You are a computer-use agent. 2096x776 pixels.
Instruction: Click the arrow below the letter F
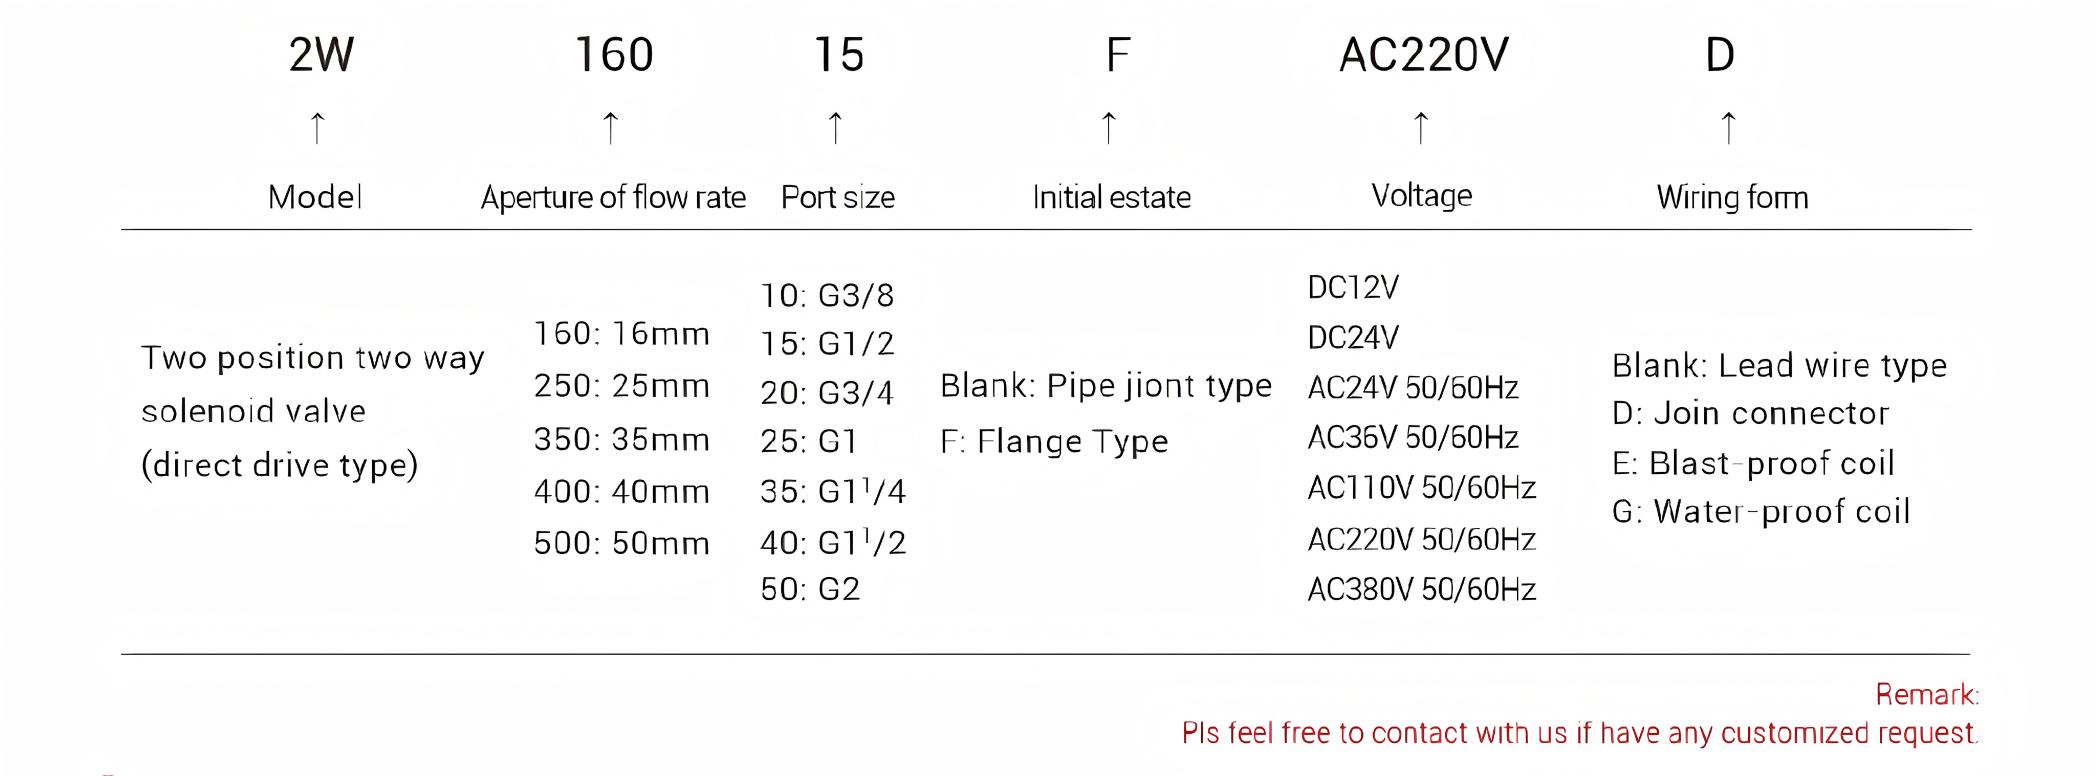pos(1109,128)
